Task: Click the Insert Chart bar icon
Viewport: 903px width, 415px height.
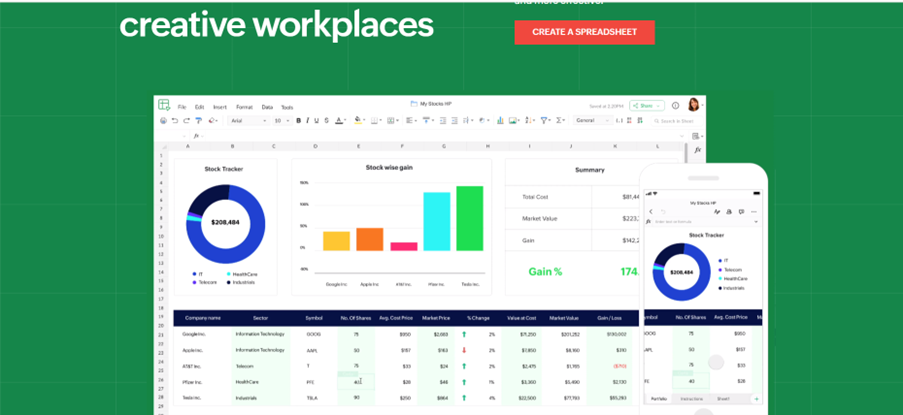Action: 500,120
